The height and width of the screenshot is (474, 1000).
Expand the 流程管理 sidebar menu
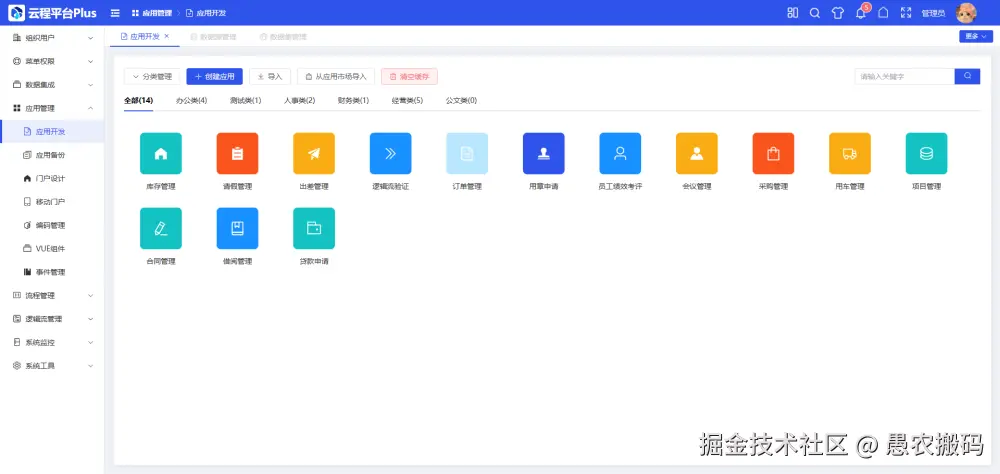point(52,295)
